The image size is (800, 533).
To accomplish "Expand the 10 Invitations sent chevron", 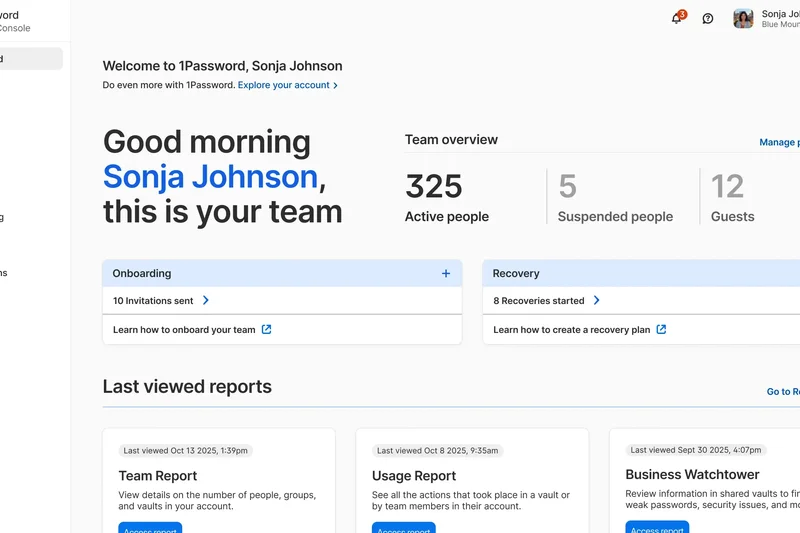I will (x=206, y=300).
